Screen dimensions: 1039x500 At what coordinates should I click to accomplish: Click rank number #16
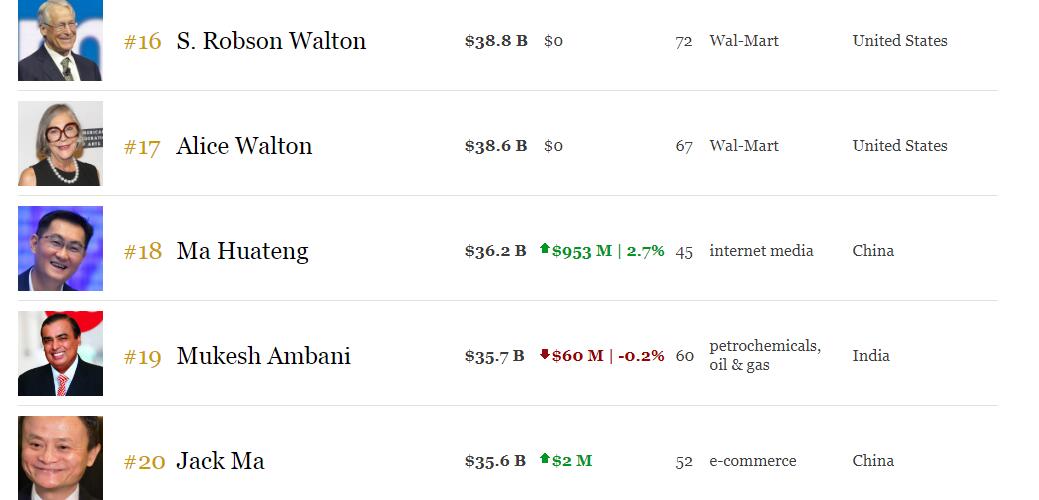[x=142, y=42]
